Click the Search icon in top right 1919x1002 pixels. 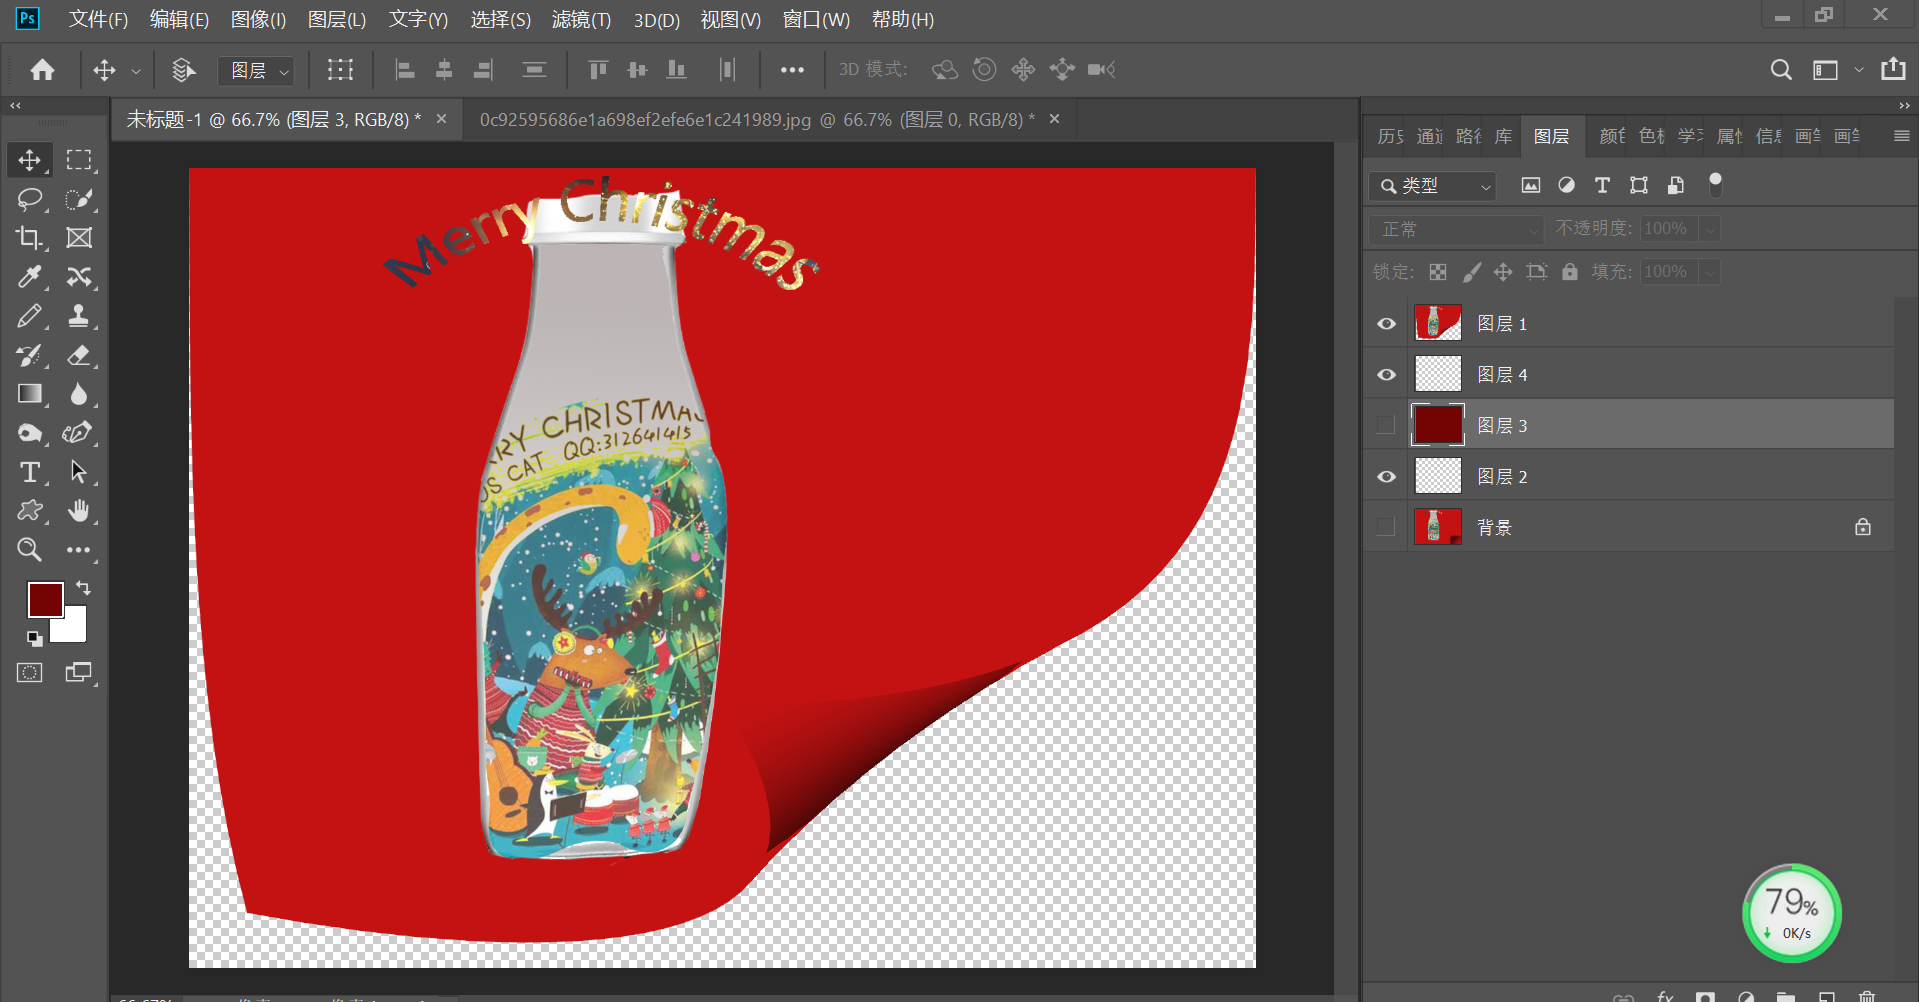point(1780,69)
